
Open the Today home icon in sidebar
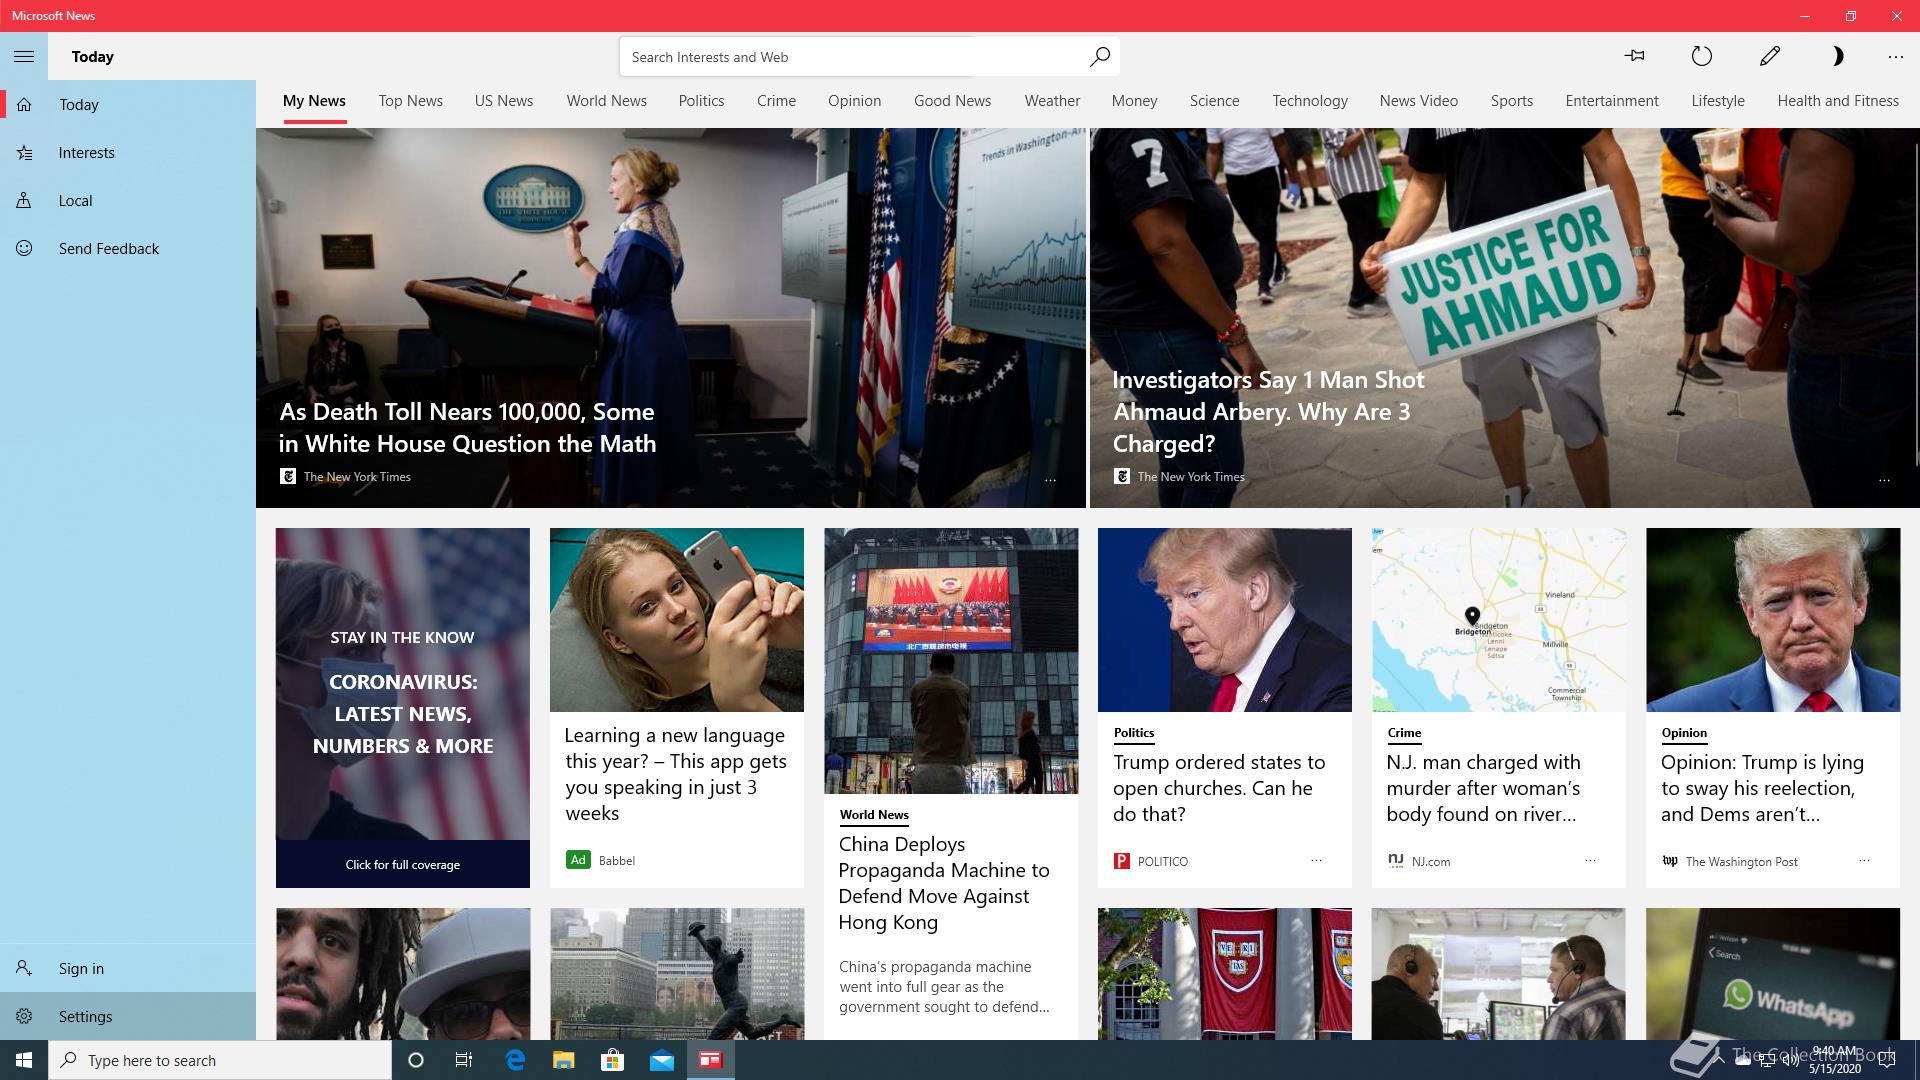coord(25,105)
